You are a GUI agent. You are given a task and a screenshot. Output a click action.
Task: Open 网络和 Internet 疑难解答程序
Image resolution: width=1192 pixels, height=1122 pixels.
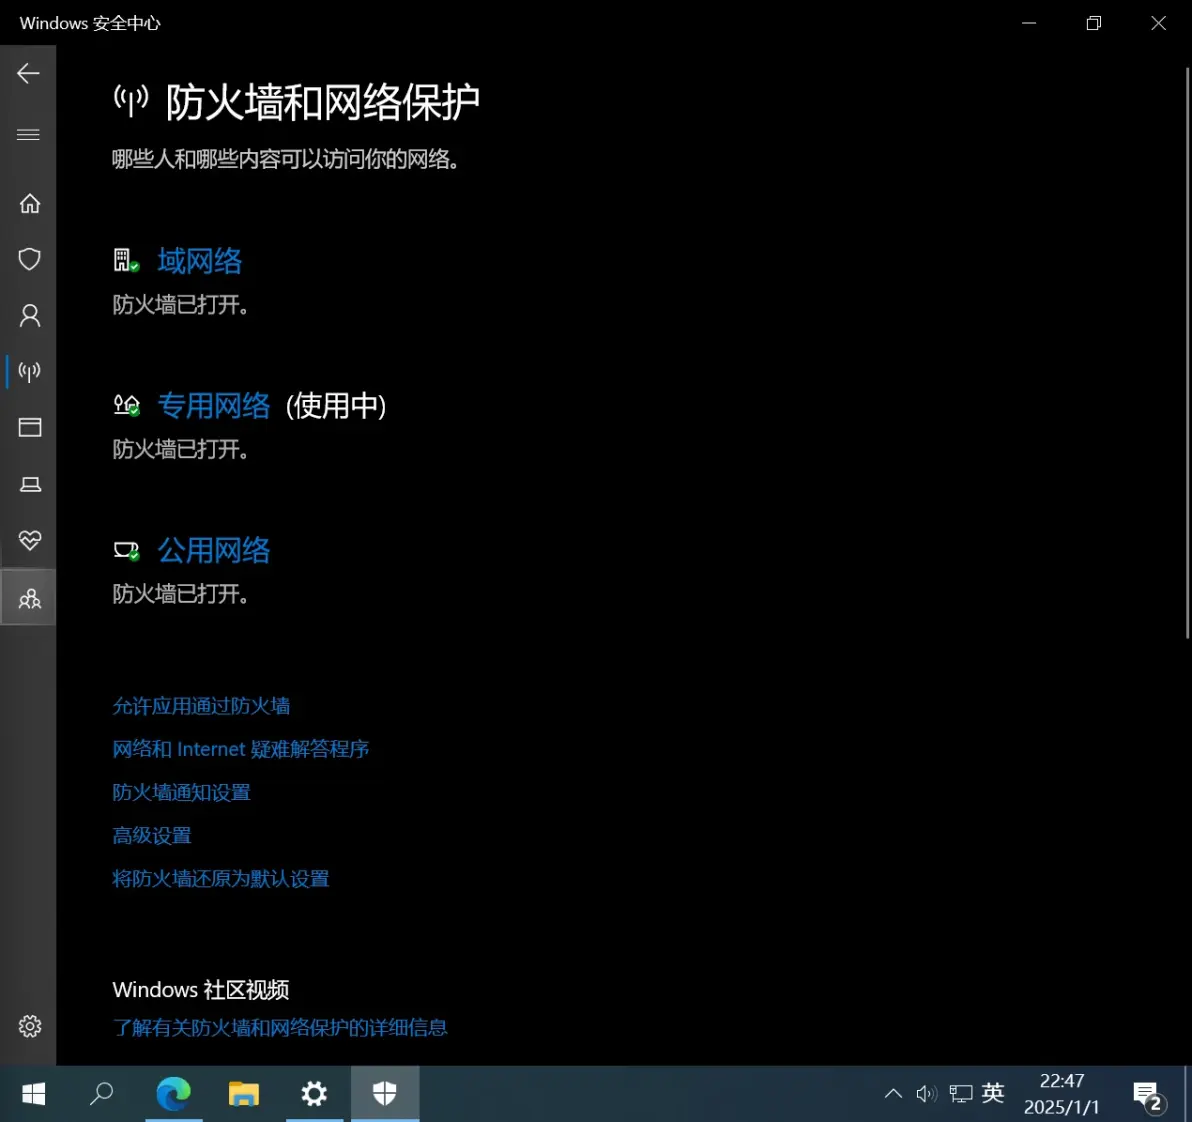tap(241, 750)
